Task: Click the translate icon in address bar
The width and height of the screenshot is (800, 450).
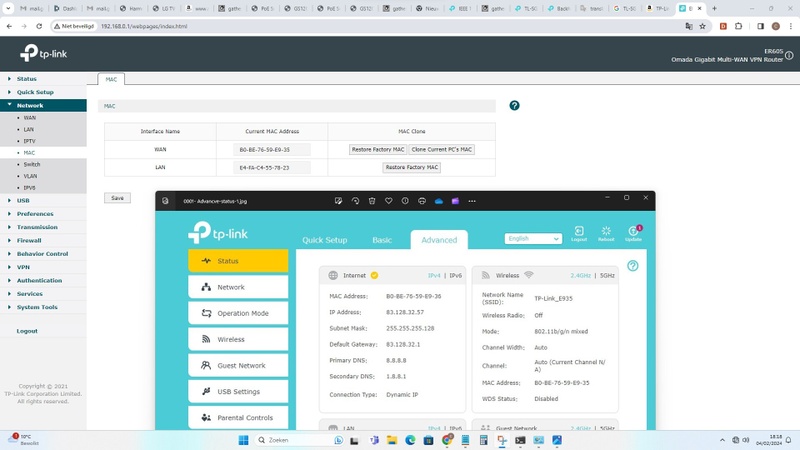Action: (689, 26)
